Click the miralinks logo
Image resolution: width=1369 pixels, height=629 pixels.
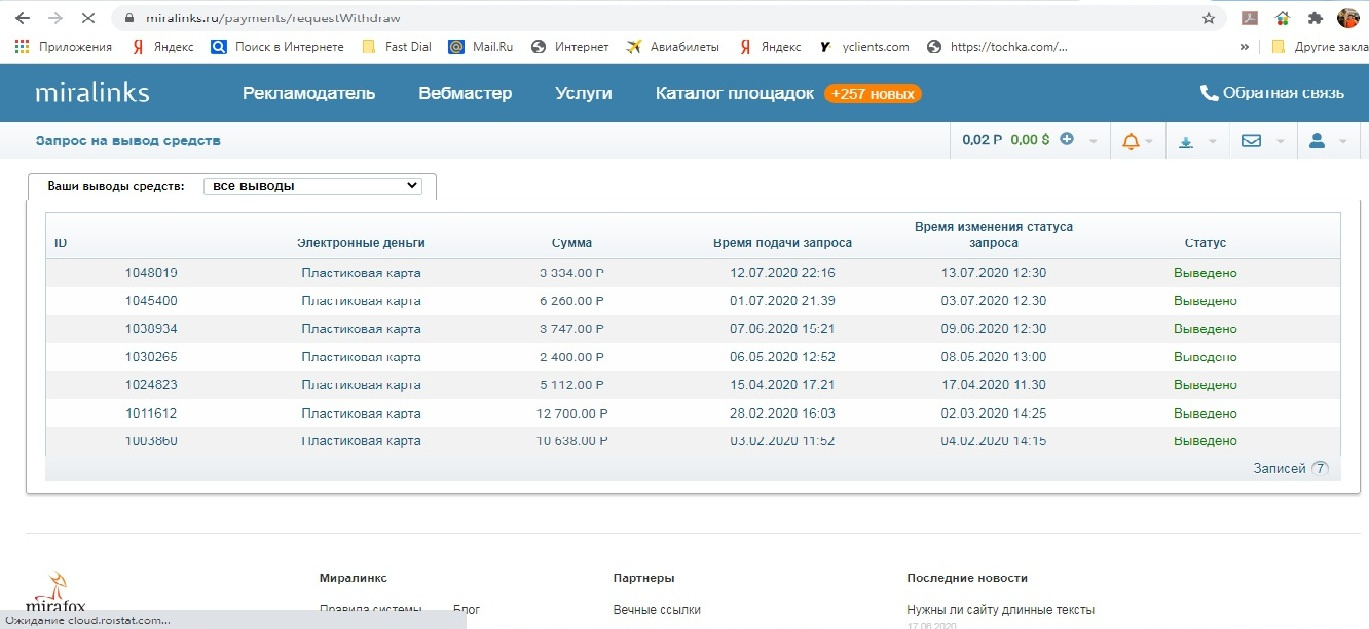92,93
